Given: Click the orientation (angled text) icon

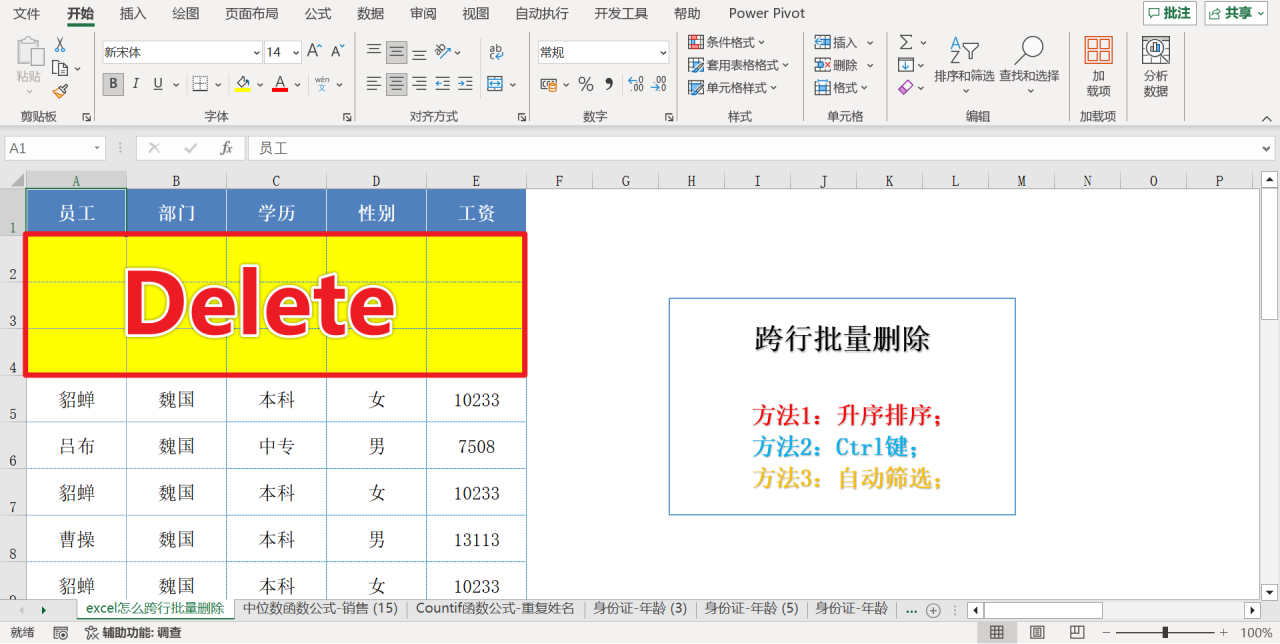Looking at the screenshot, I should click(444, 52).
